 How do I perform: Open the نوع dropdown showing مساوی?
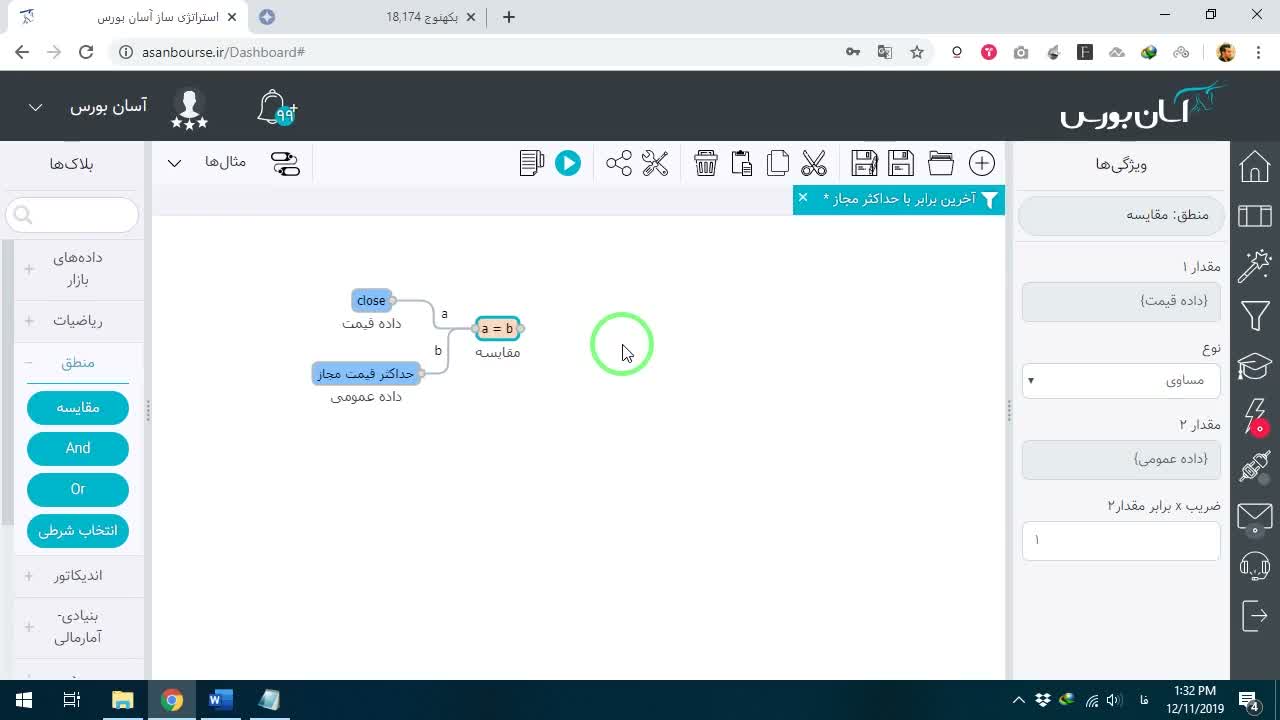coord(1121,381)
